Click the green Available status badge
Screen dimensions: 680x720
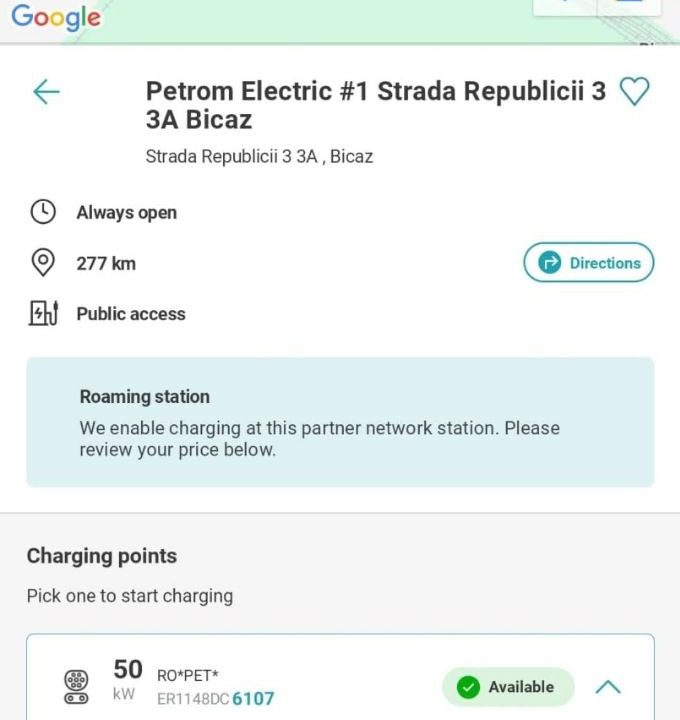(508, 687)
